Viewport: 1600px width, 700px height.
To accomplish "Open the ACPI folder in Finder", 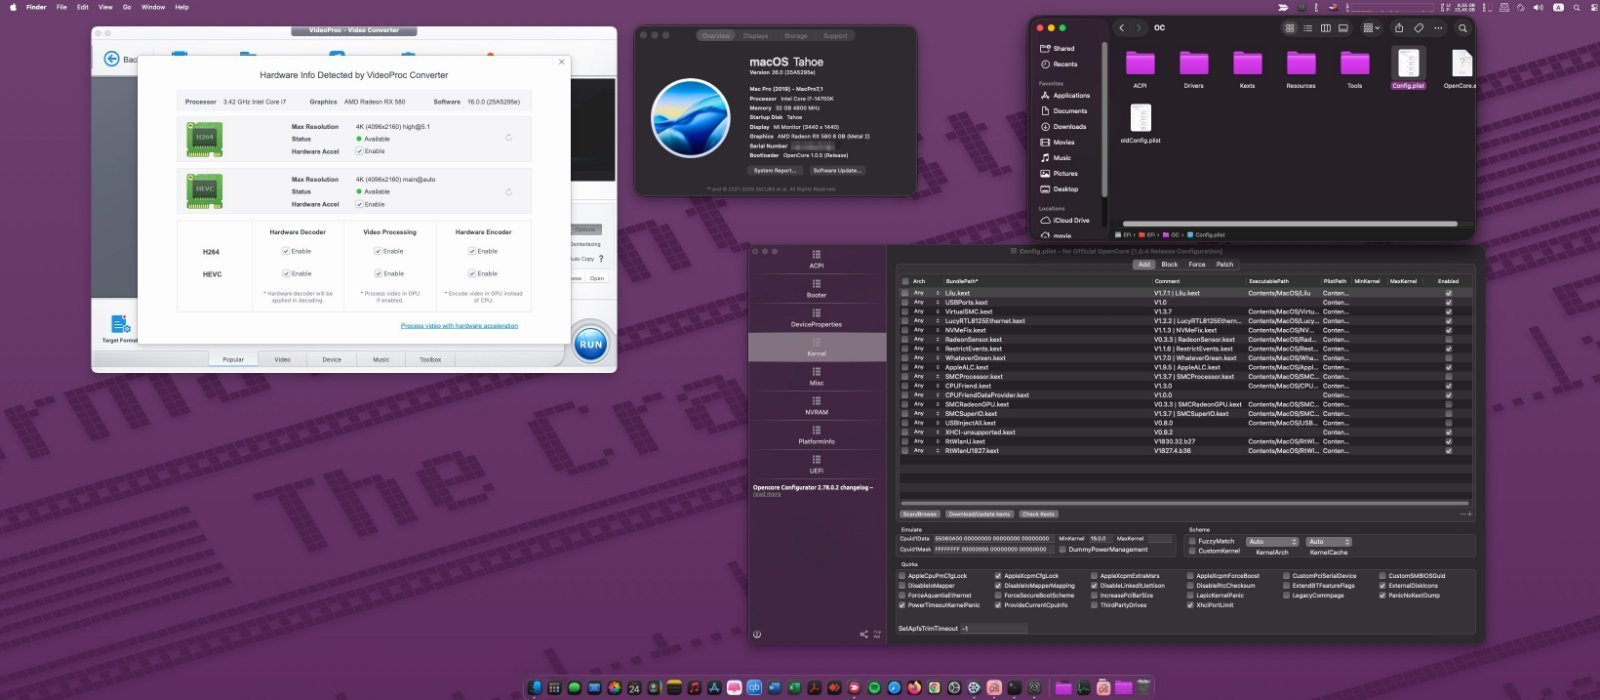I will tap(1140, 69).
